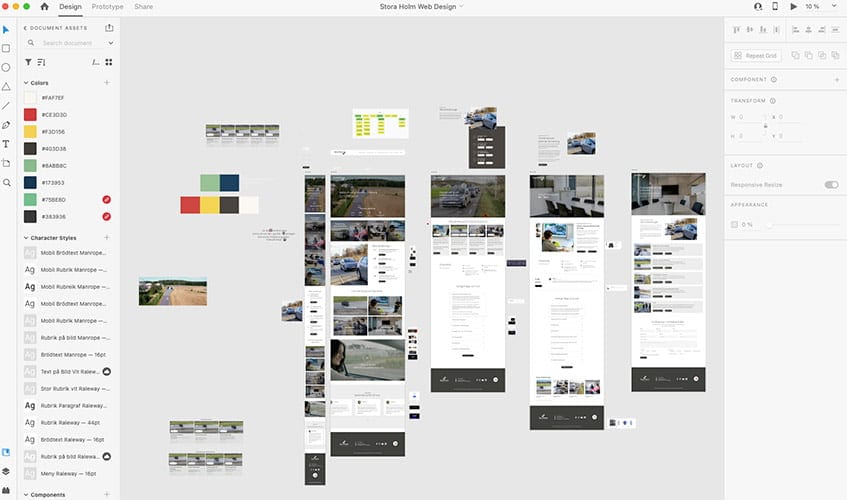847x500 pixels.
Task: Select 'Brödtext Manrope — 16pt' character style
Action: tap(67, 355)
